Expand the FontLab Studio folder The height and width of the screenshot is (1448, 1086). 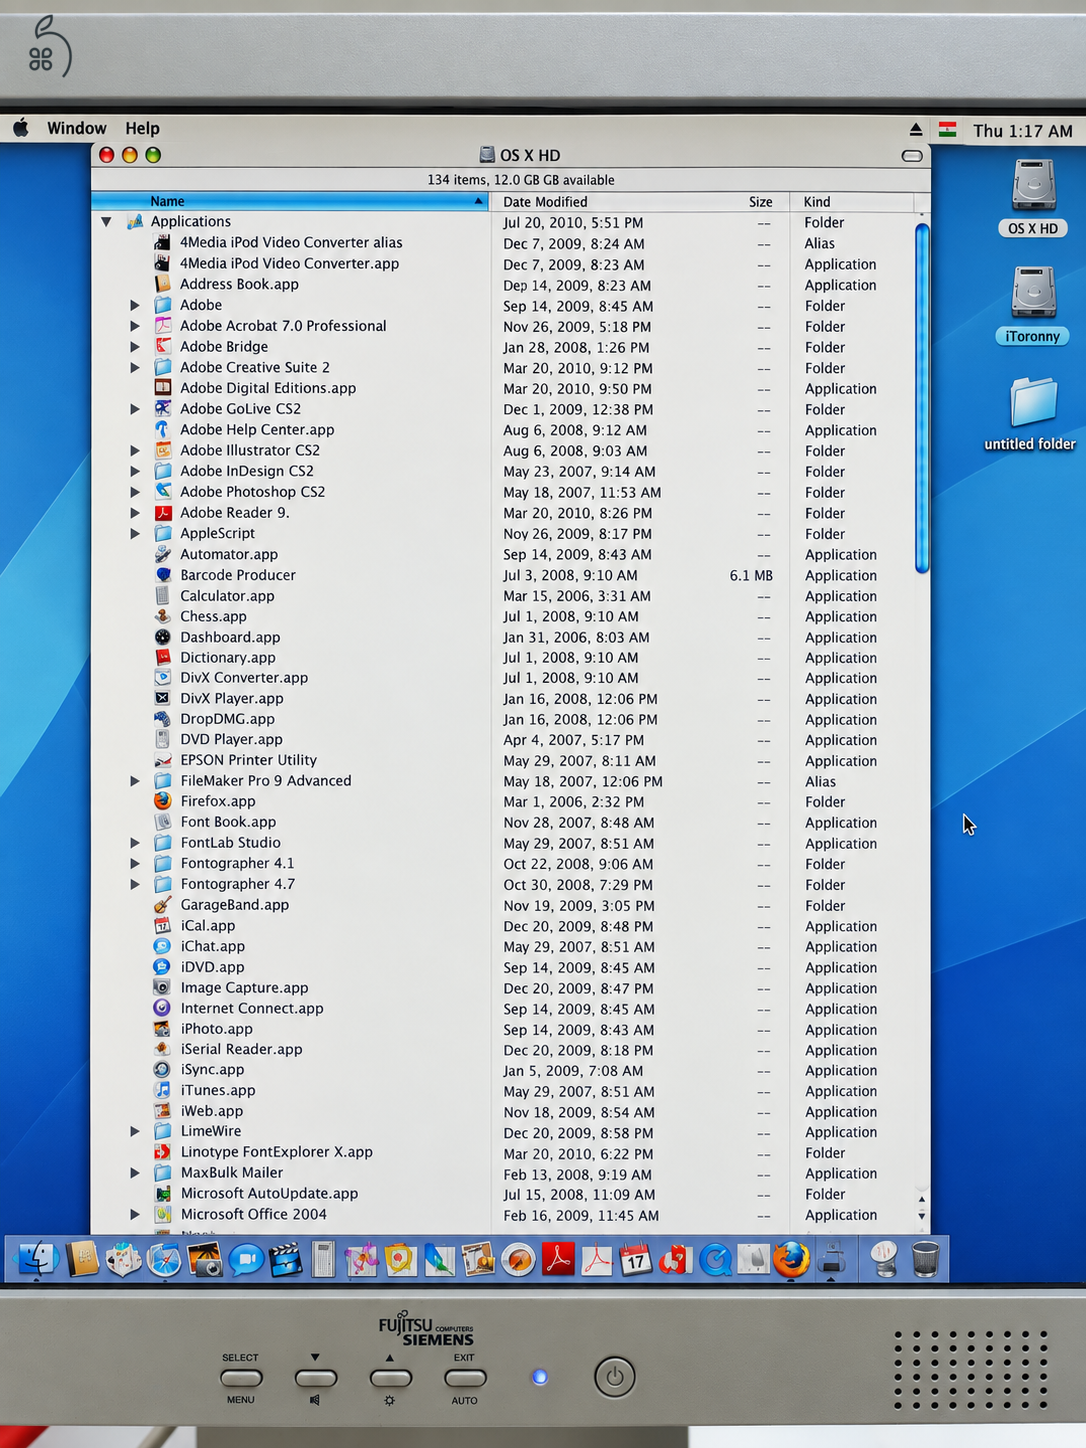(x=135, y=843)
